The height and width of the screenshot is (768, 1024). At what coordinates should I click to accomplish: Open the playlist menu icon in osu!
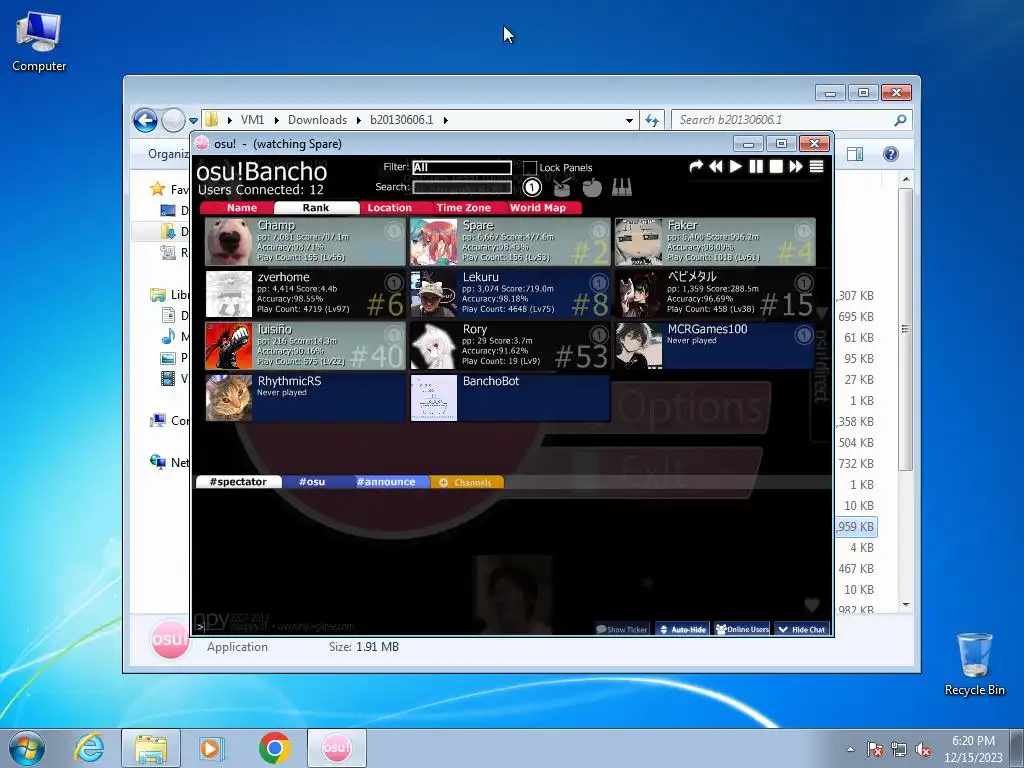coord(816,167)
